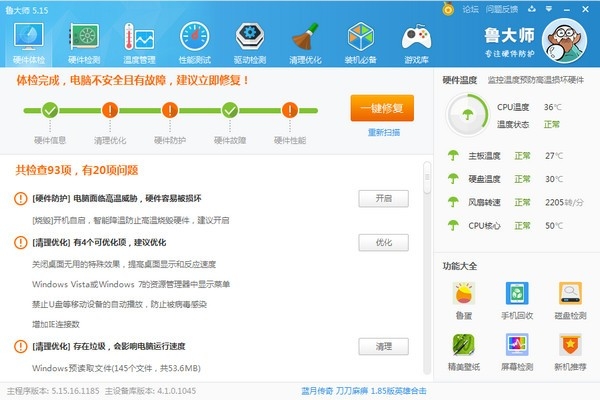Open the 硬件体检 hardware checkup tab
This screenshot has width=600, height=400.
click(29, 43)
